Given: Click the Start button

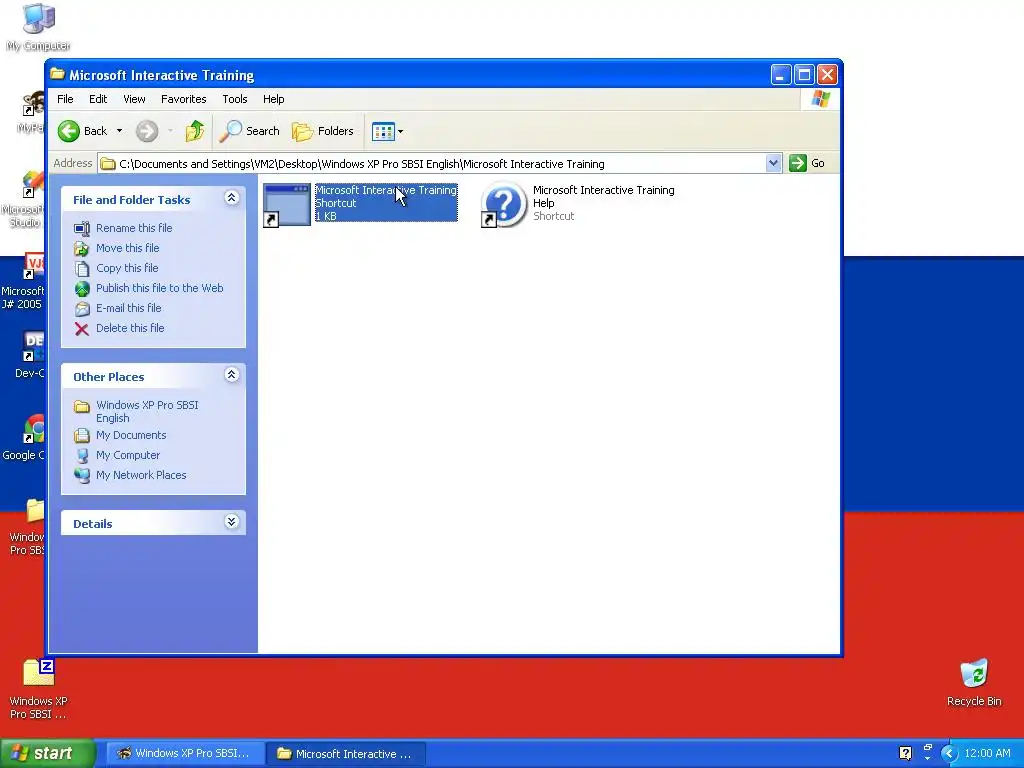Looking at the screenshot, I should (48, 753).
